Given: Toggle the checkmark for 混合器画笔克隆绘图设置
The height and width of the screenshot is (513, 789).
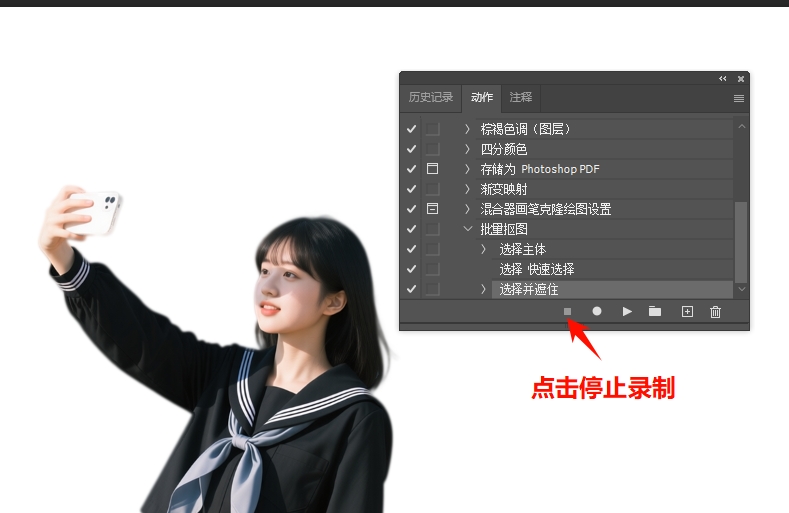Looking at the screenshot, I should [x=412, y=209].
